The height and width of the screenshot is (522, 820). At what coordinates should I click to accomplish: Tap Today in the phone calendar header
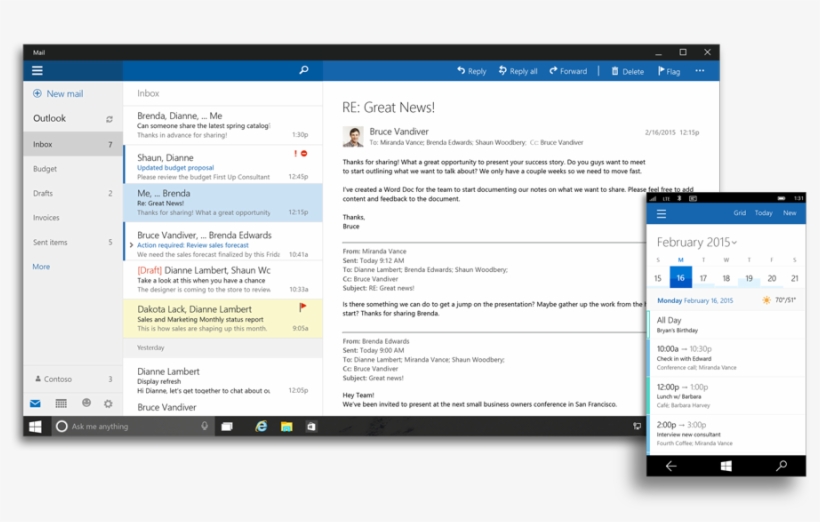(x=764, y=213)
